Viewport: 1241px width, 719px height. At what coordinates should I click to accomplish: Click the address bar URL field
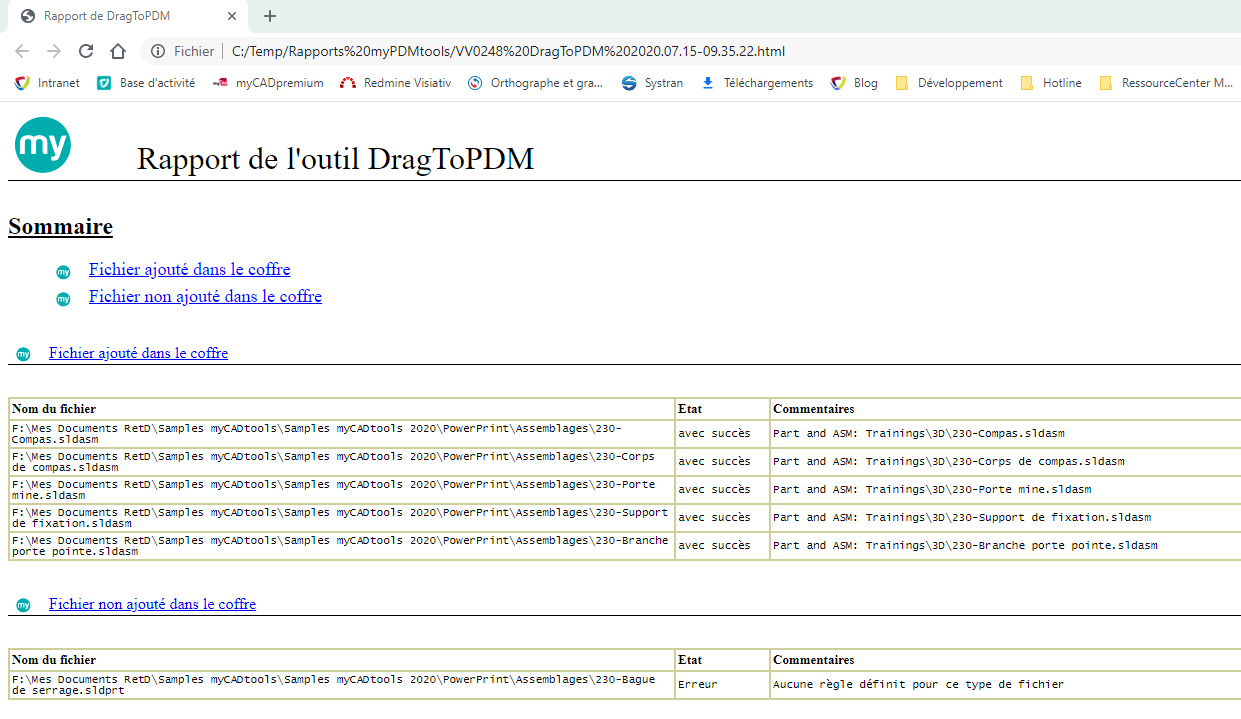tap(600, 51)
